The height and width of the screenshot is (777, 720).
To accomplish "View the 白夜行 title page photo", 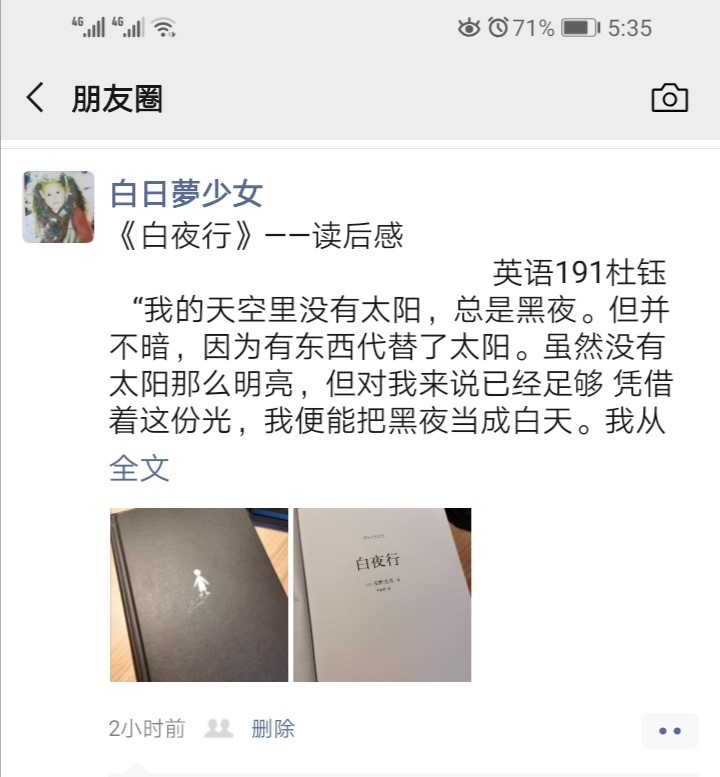I will [x=382, y=595].
